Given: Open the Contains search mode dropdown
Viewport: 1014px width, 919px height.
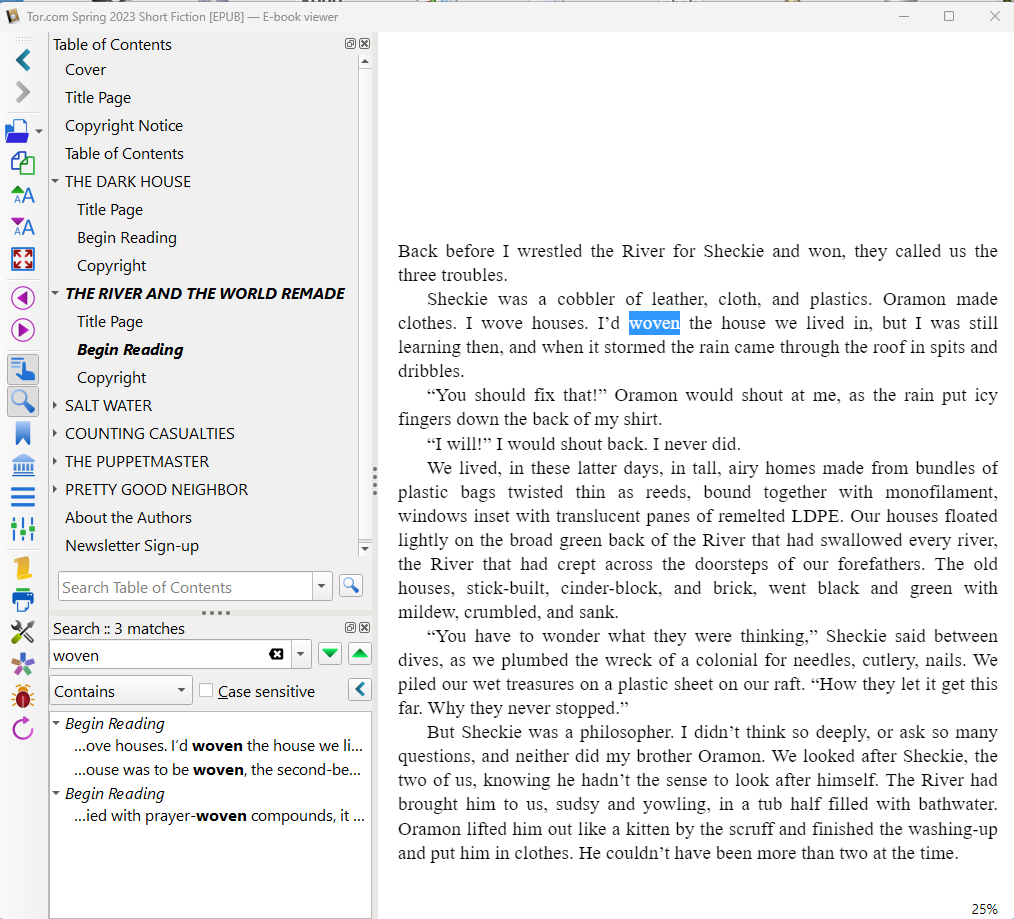Looking at the screenshot, I should coord(120,691).
